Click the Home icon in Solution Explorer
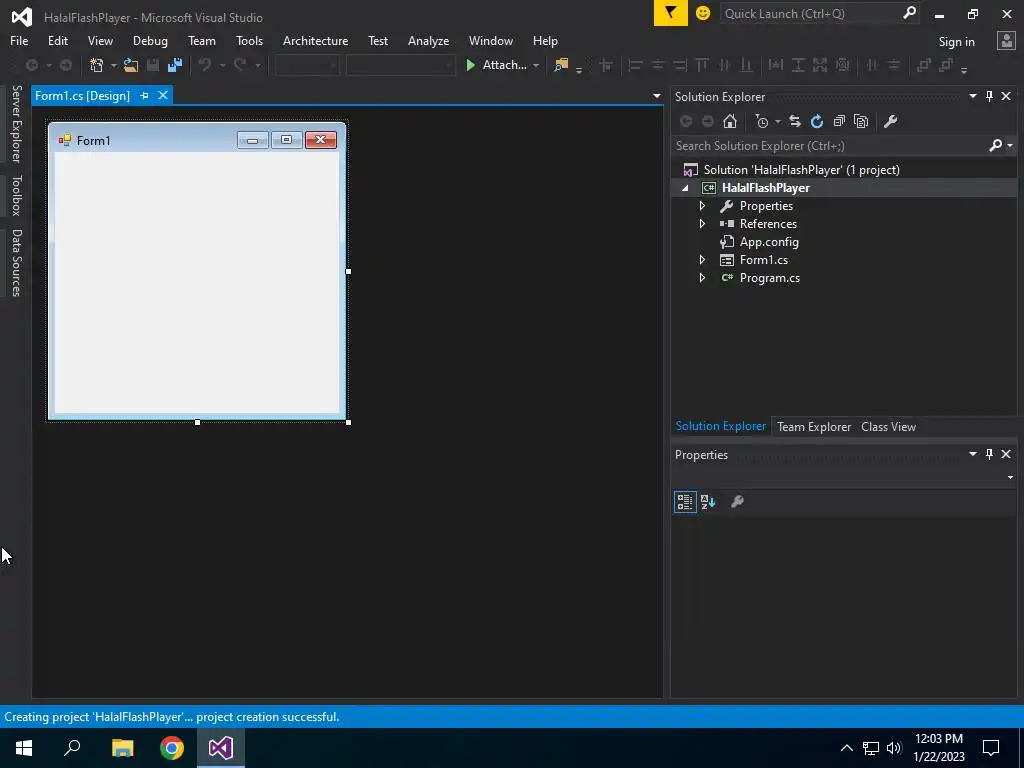This screenshot has width=1024, height=768. click(x=730, y=121)
